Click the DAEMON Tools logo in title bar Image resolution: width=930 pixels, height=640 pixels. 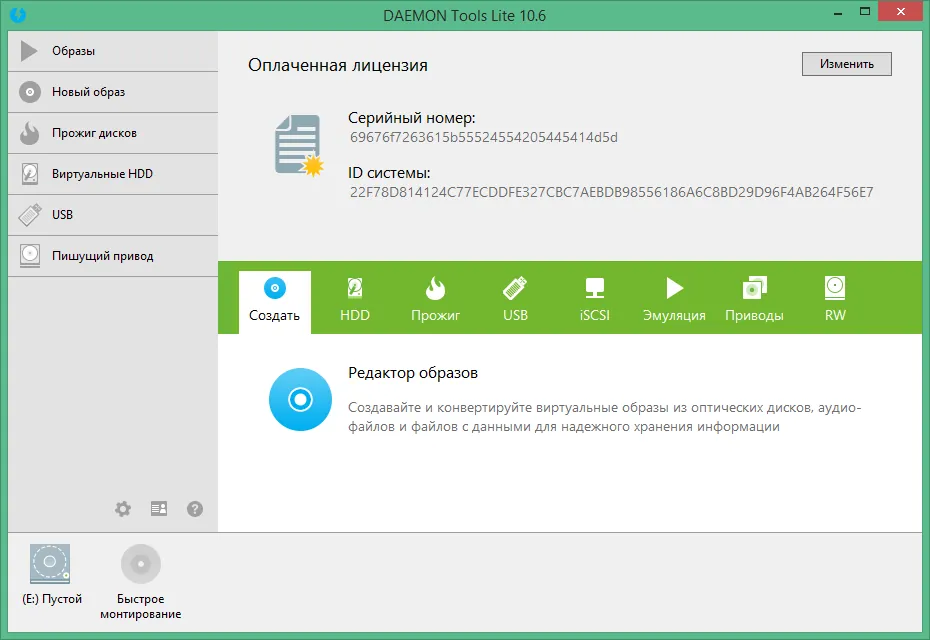[x=18, y=14]
